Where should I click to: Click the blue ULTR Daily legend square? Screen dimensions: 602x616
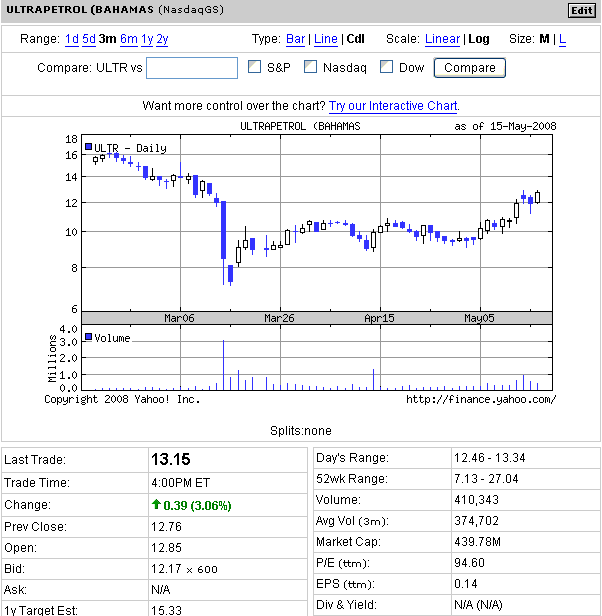pyautogui.click(x=88, y=147)
